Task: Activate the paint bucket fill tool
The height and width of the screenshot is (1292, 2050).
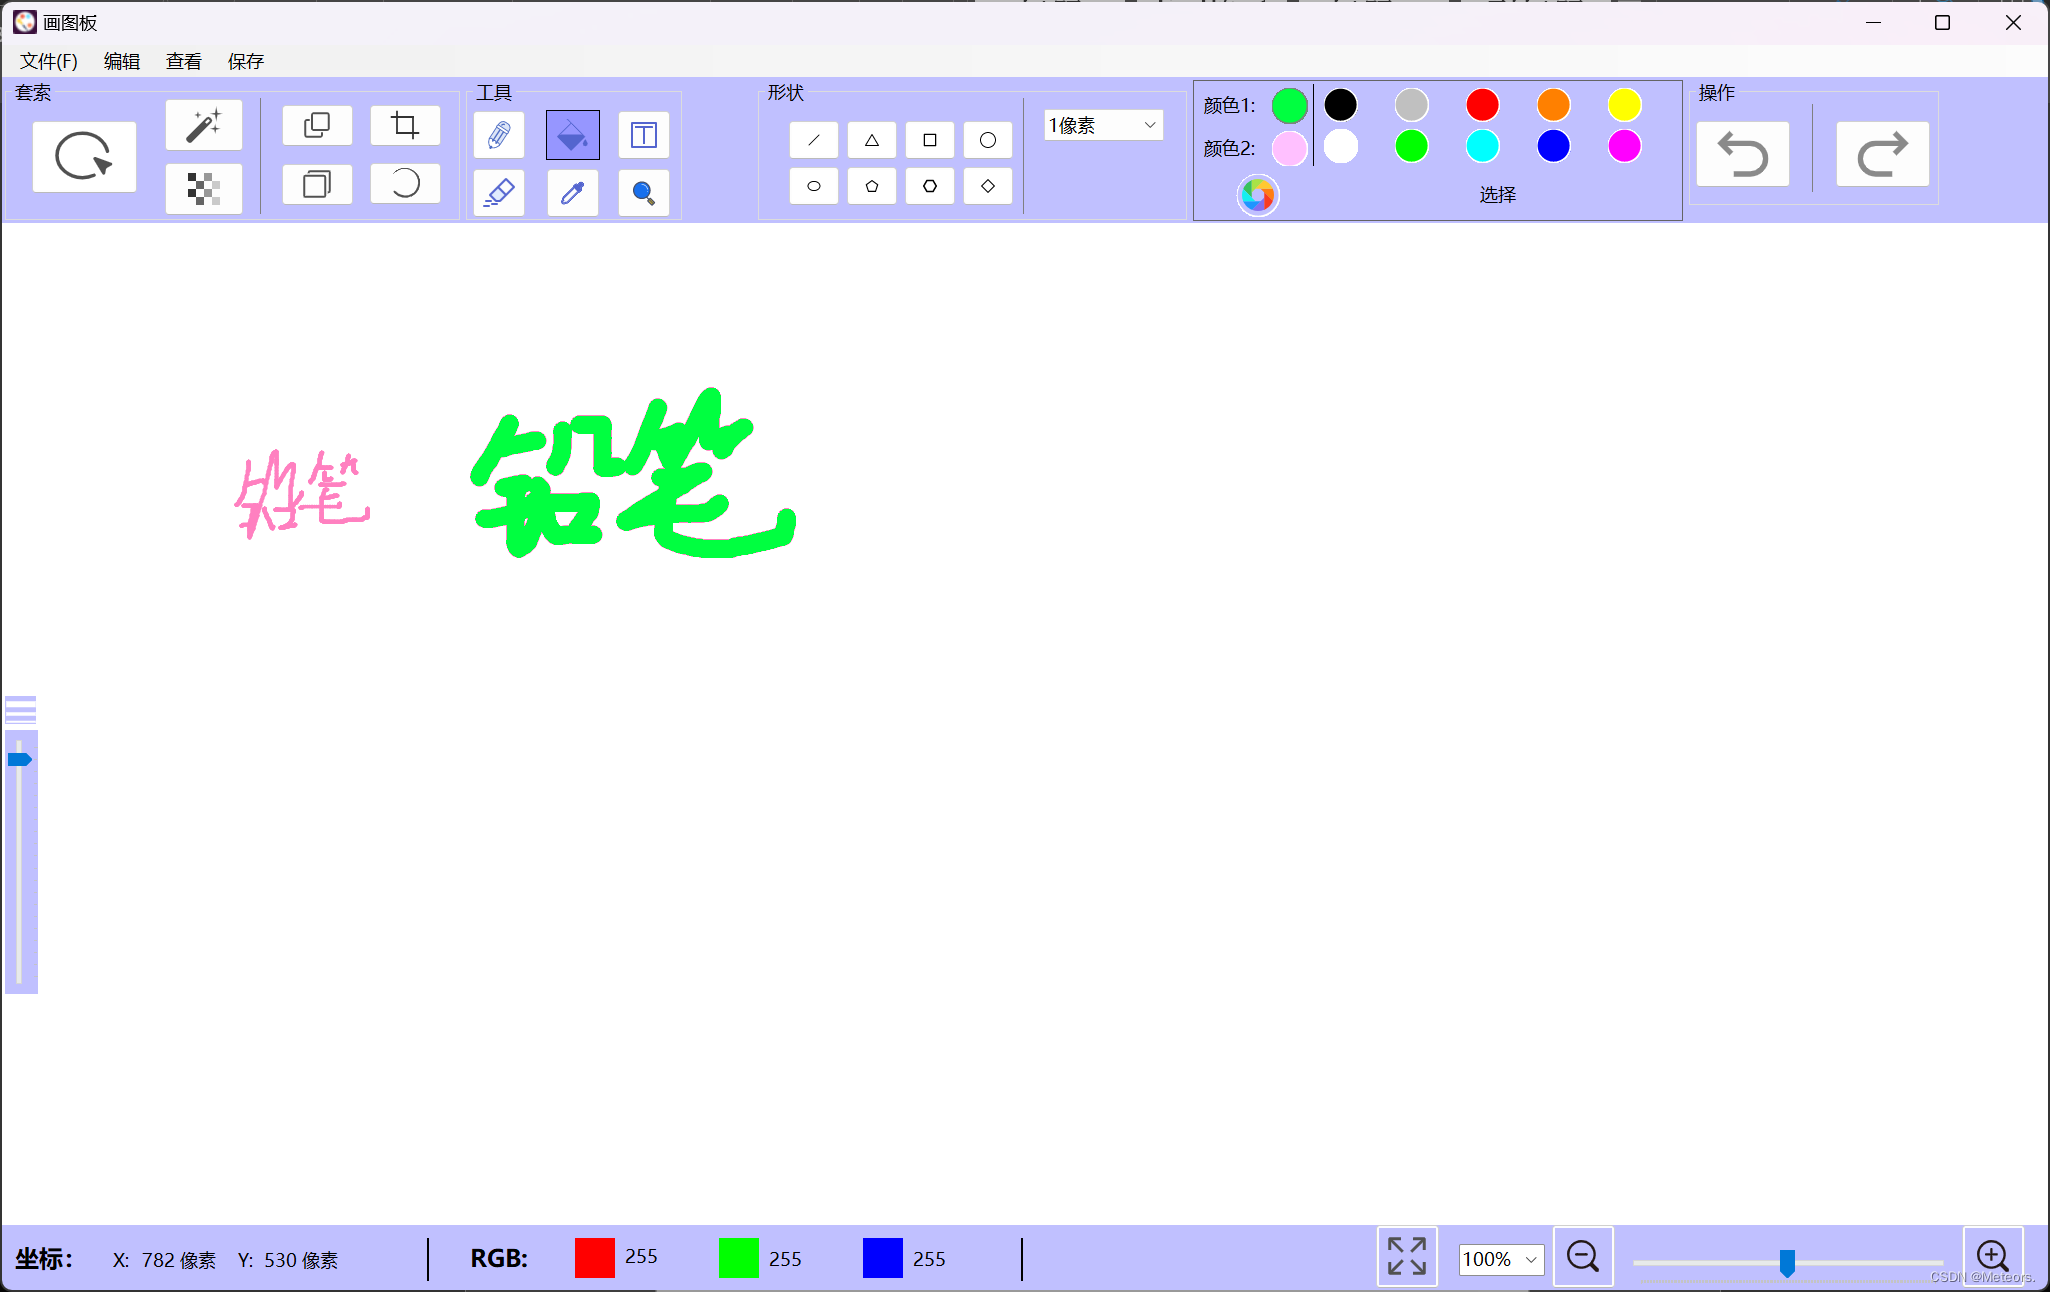Action: click(572, 135)
